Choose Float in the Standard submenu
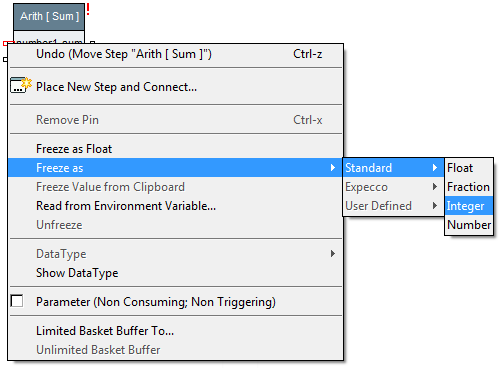Image resolution: width=502 pixels, height=368 pixels. [469, 168]
